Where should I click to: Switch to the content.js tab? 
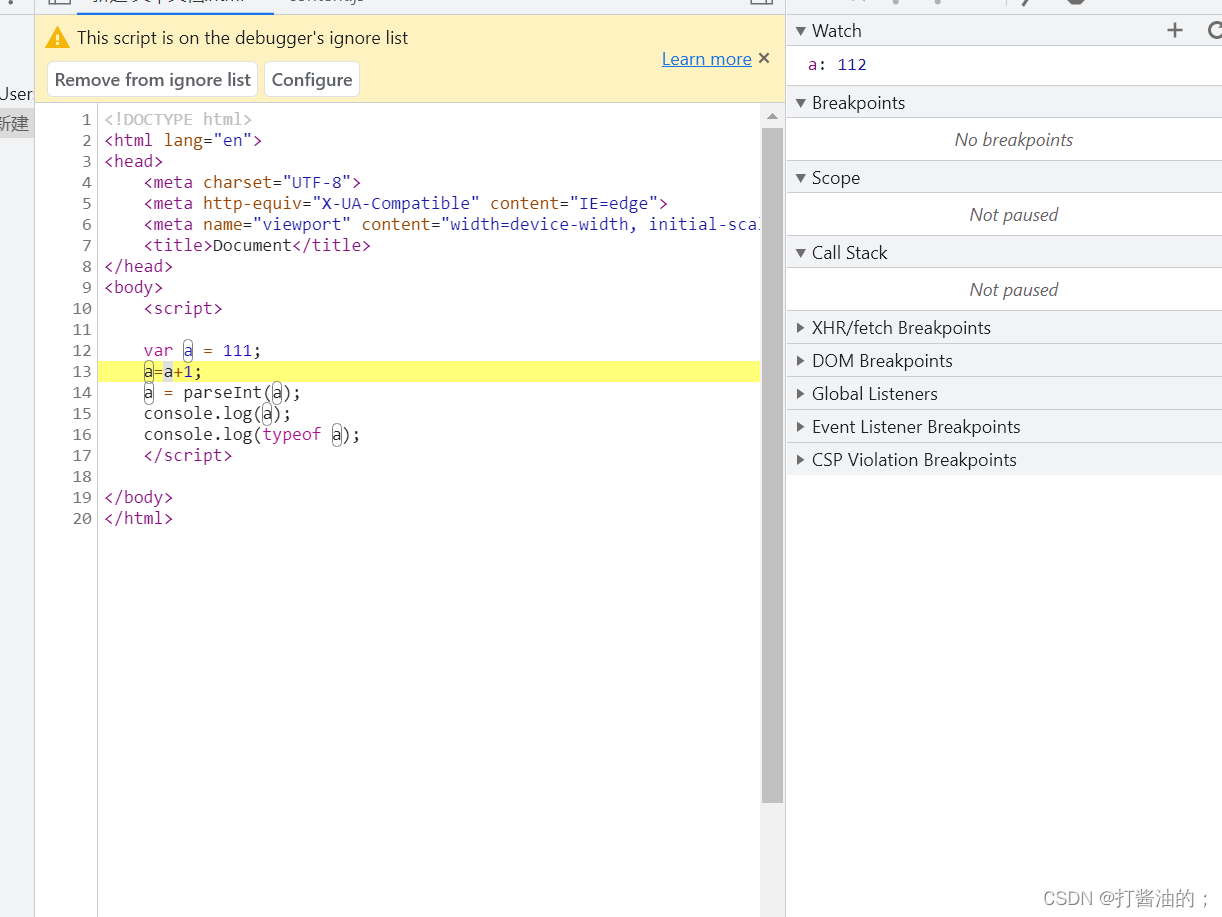[x=325, y=3]
